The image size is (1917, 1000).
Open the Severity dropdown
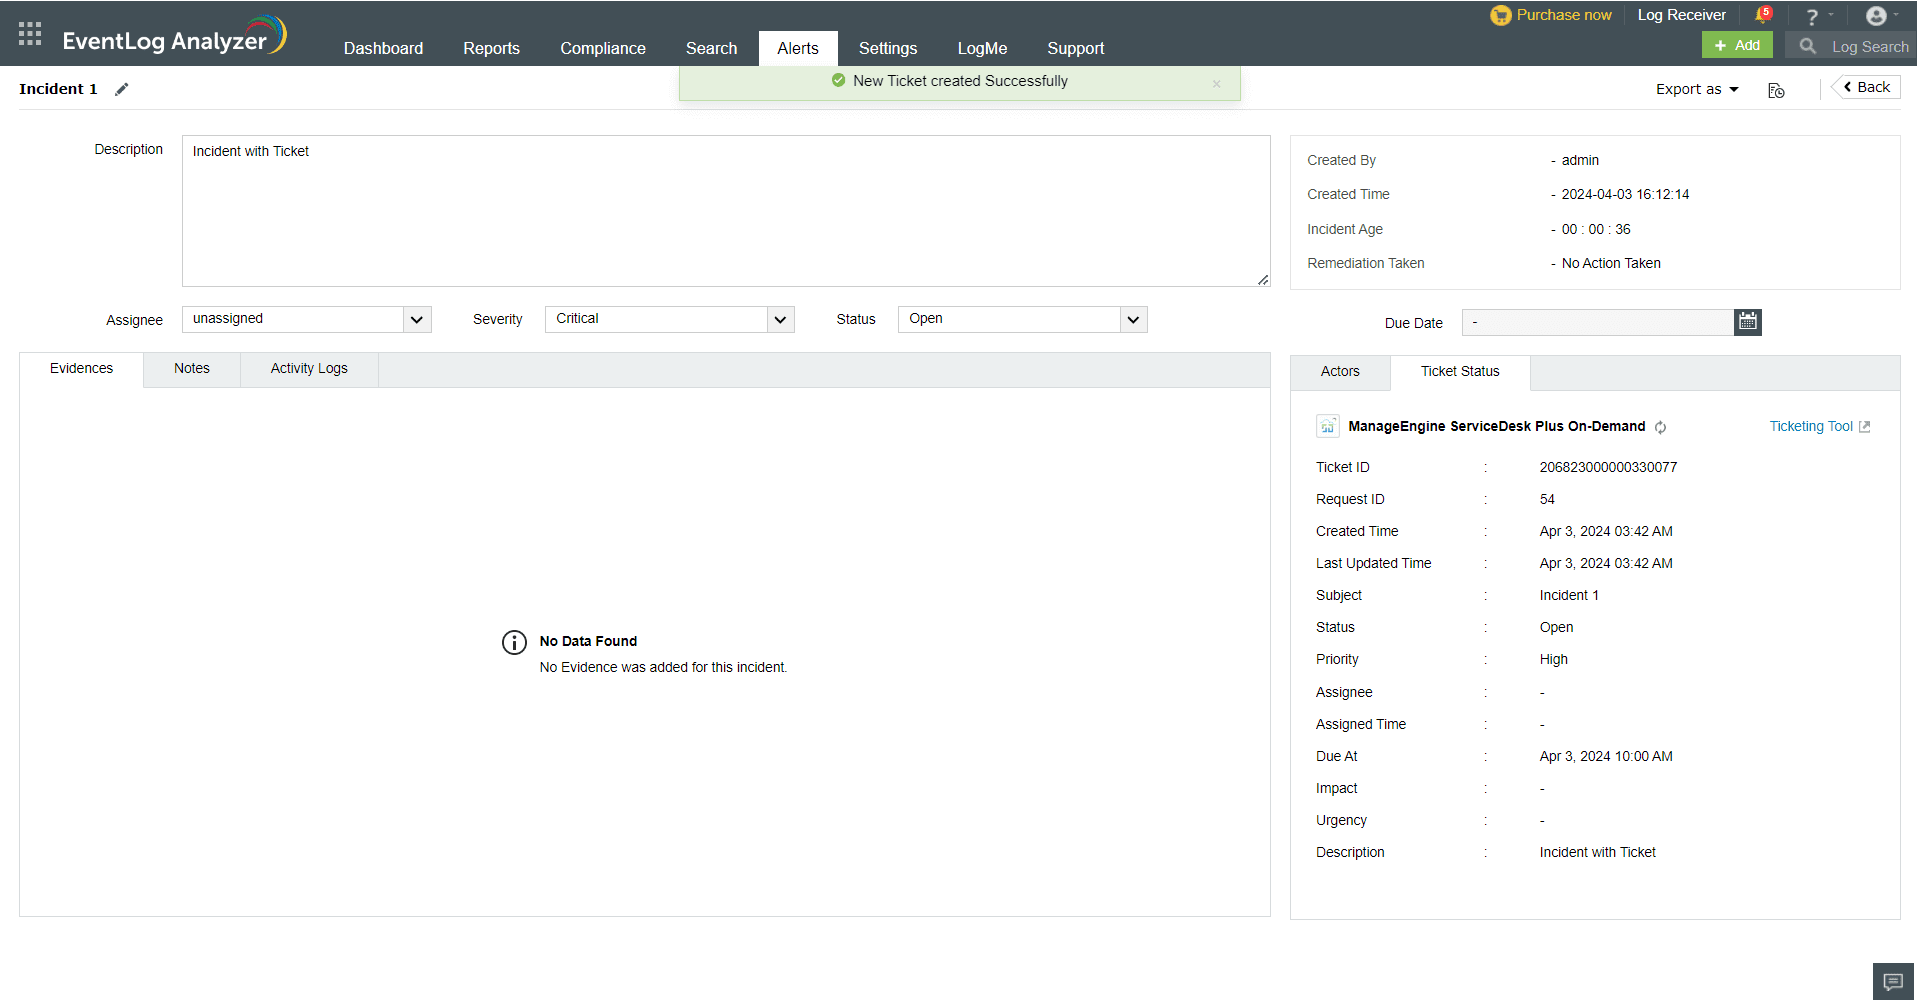(780, 319)
